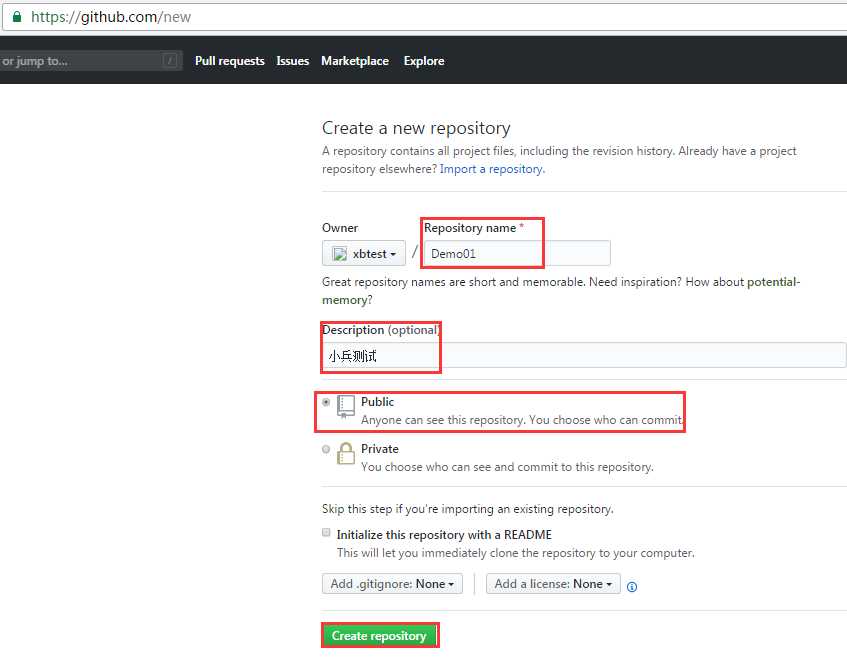Click the slash shortcut icon in search box
This screenshot has height=662, width=847.
click(170, 60)
